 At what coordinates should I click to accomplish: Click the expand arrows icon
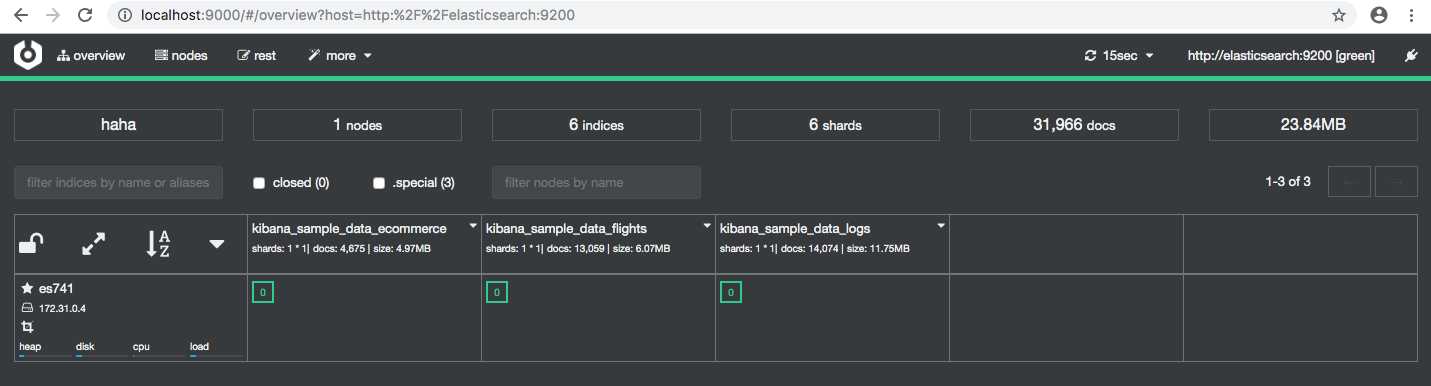click(94, 243)
